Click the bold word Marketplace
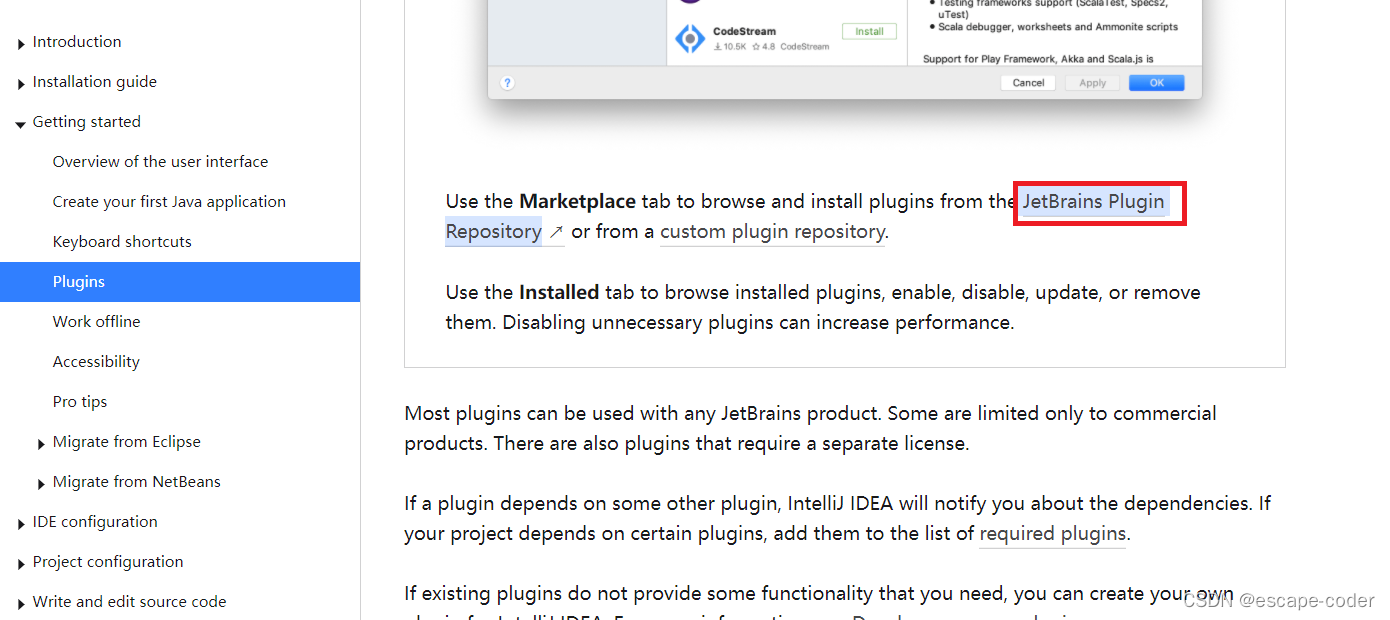The height and width of the screenshot is (620, 1390). click(577, 201)
